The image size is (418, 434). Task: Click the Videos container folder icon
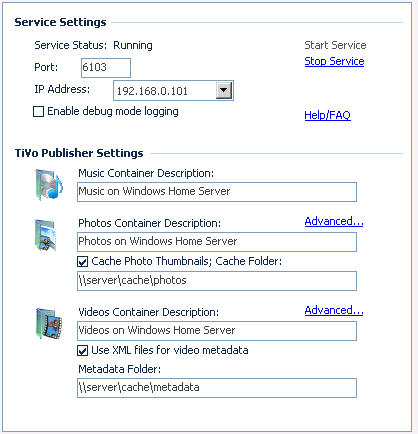pos(49,323)
